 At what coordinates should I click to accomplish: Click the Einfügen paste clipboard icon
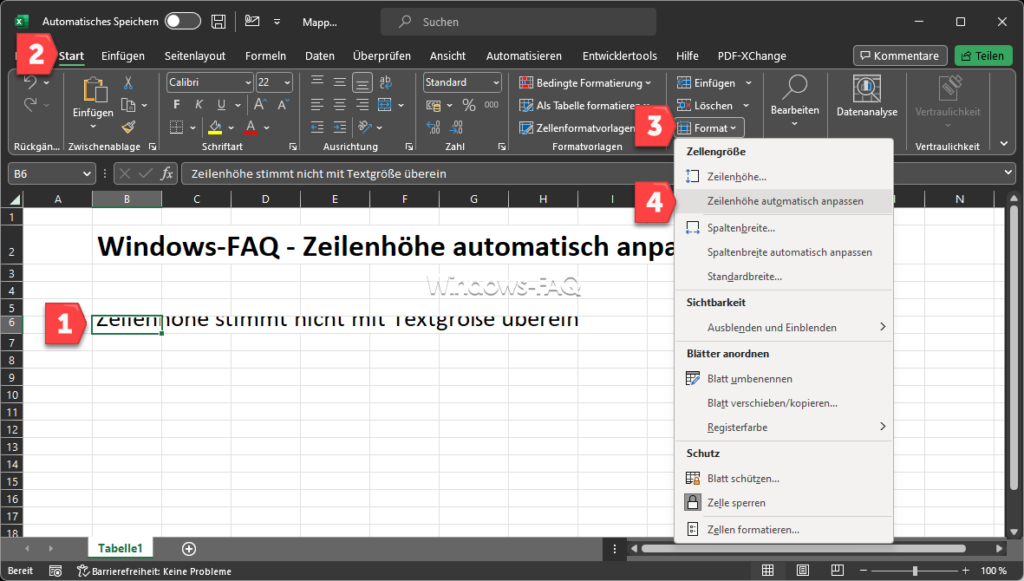(x=95, y=90)
